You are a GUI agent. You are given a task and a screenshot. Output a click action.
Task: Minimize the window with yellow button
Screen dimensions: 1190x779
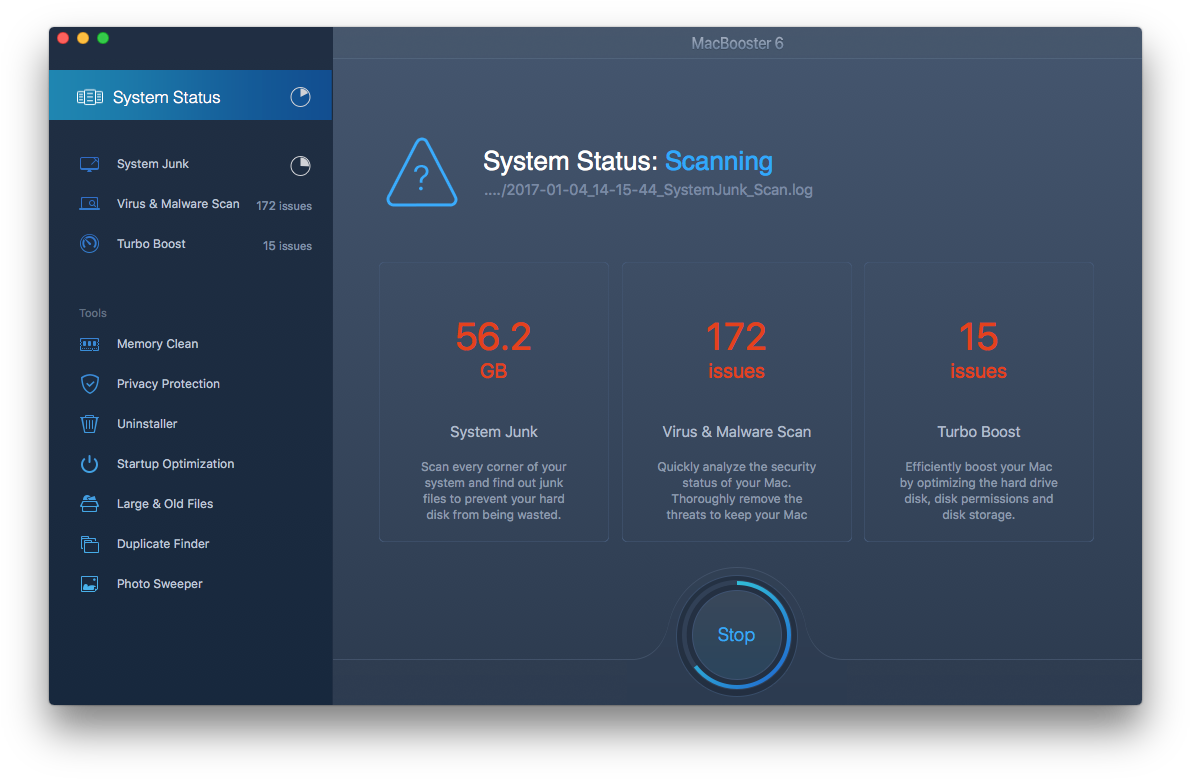83,38
